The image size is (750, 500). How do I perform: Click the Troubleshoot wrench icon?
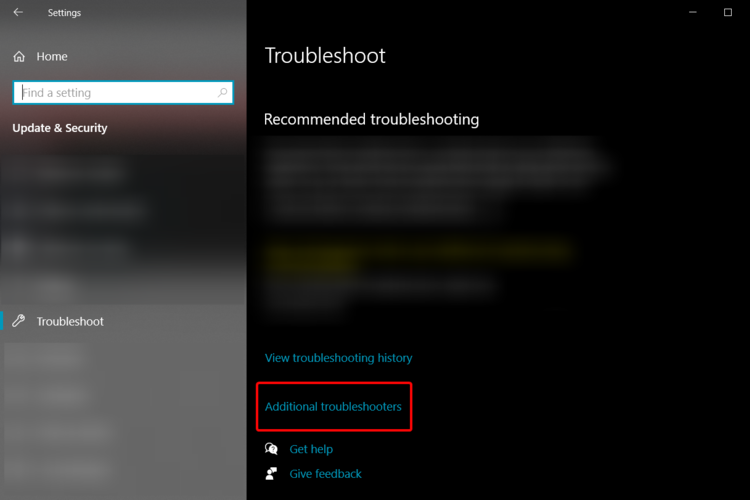click(19, 321)
